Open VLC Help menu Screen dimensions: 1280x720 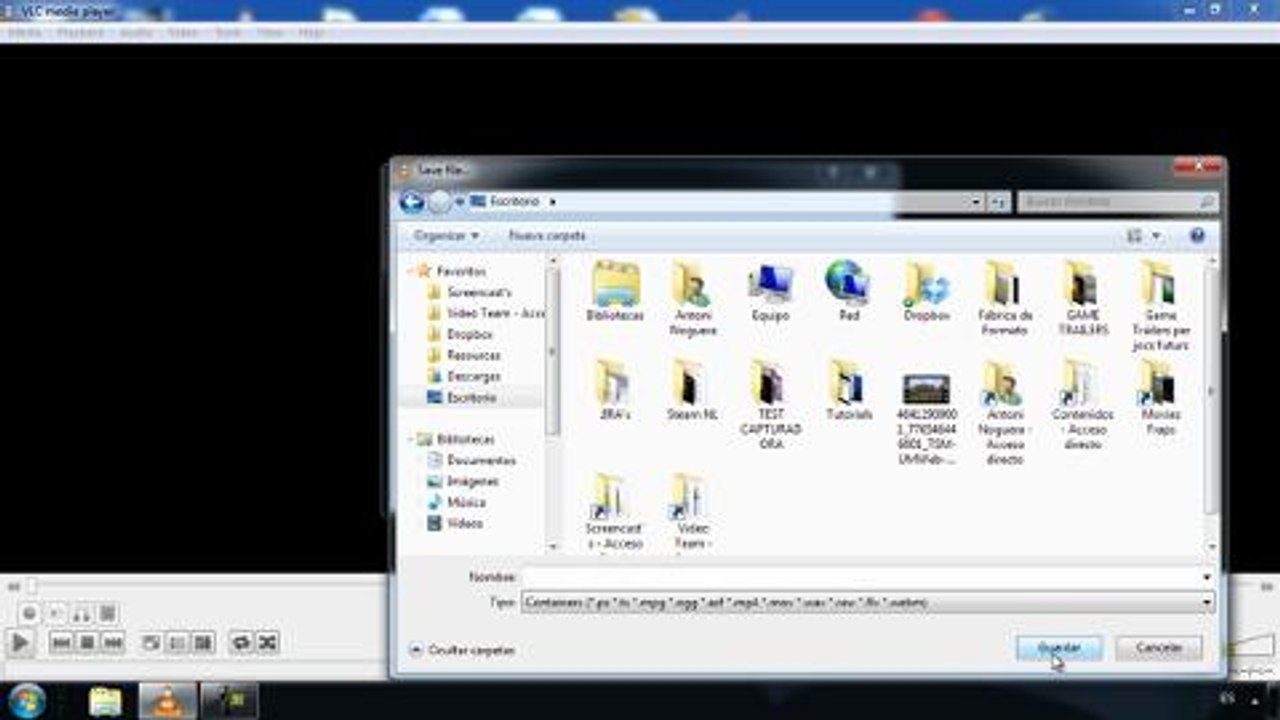(x=311, y=33)
